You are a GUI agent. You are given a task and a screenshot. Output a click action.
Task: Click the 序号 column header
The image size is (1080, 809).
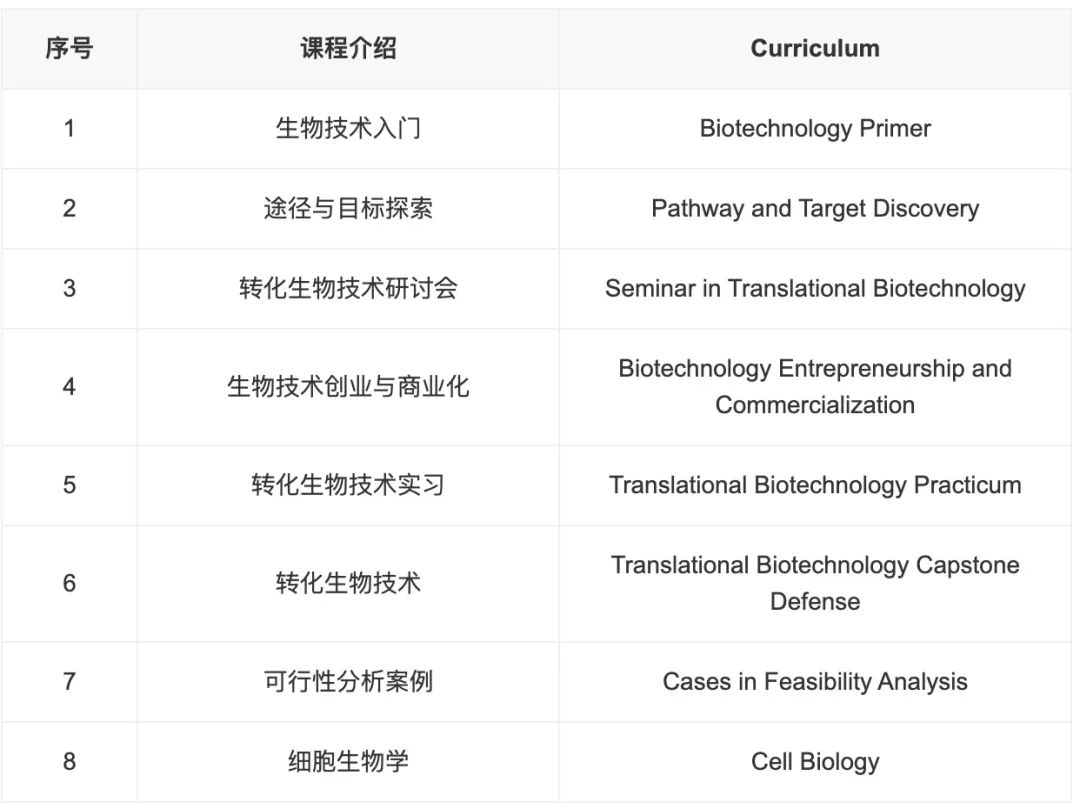(69, 48)
